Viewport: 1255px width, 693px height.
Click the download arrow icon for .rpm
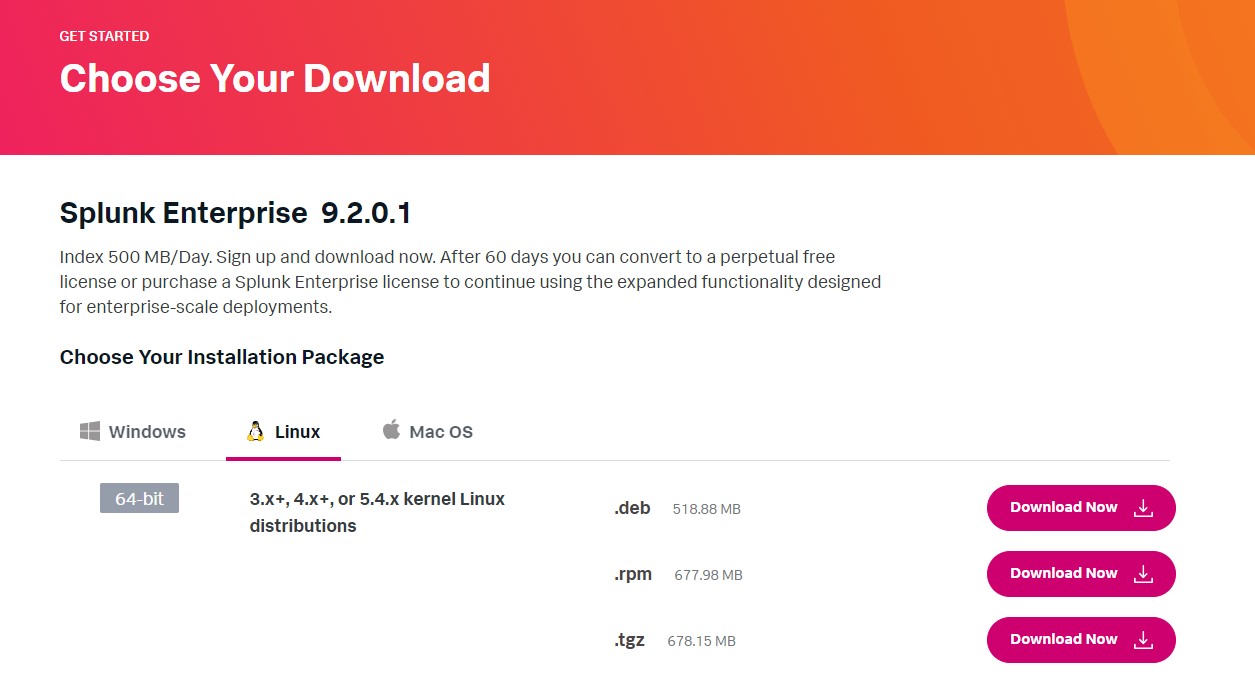pos(1143,574)
